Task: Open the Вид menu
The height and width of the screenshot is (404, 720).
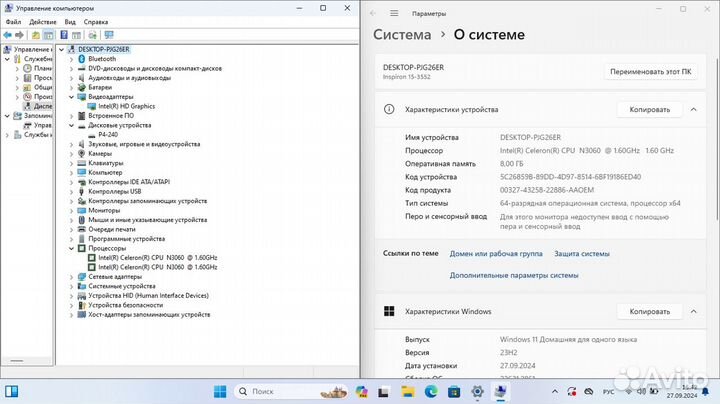Action: click(x=70, y=22)
